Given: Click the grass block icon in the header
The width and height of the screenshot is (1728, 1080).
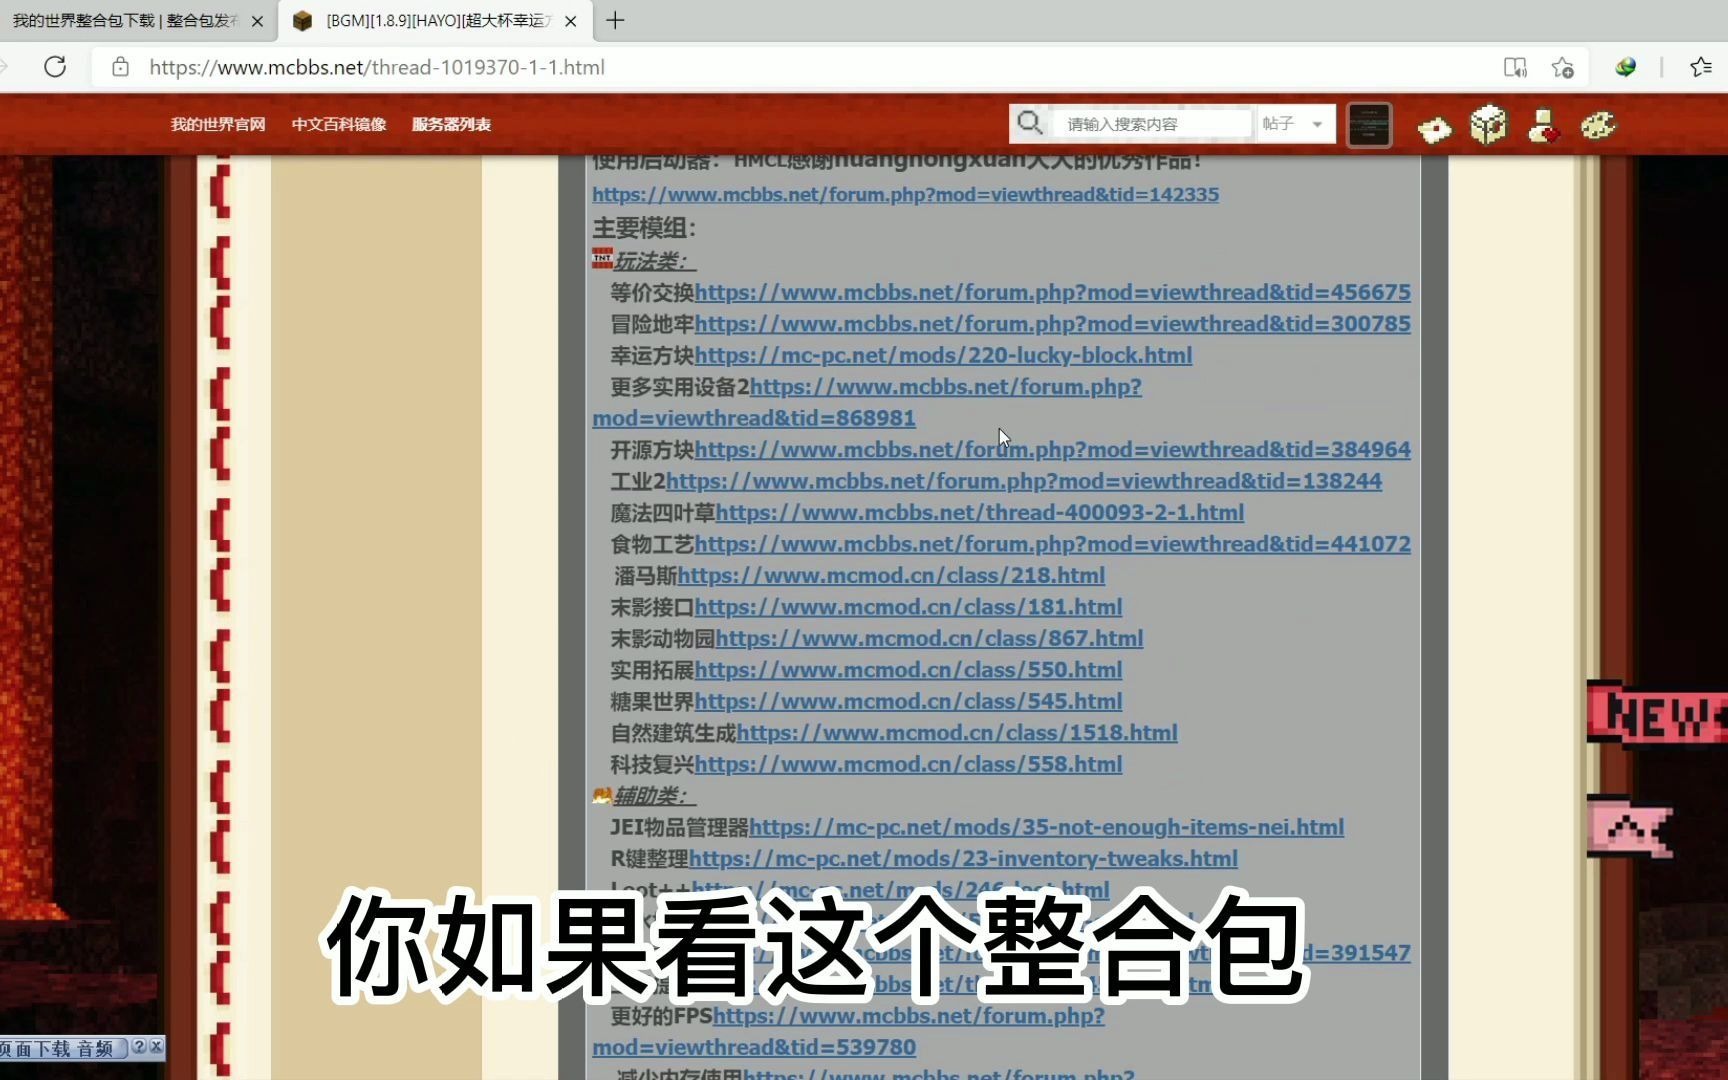Looking at the screenshot, I should tap(1487, 124).
